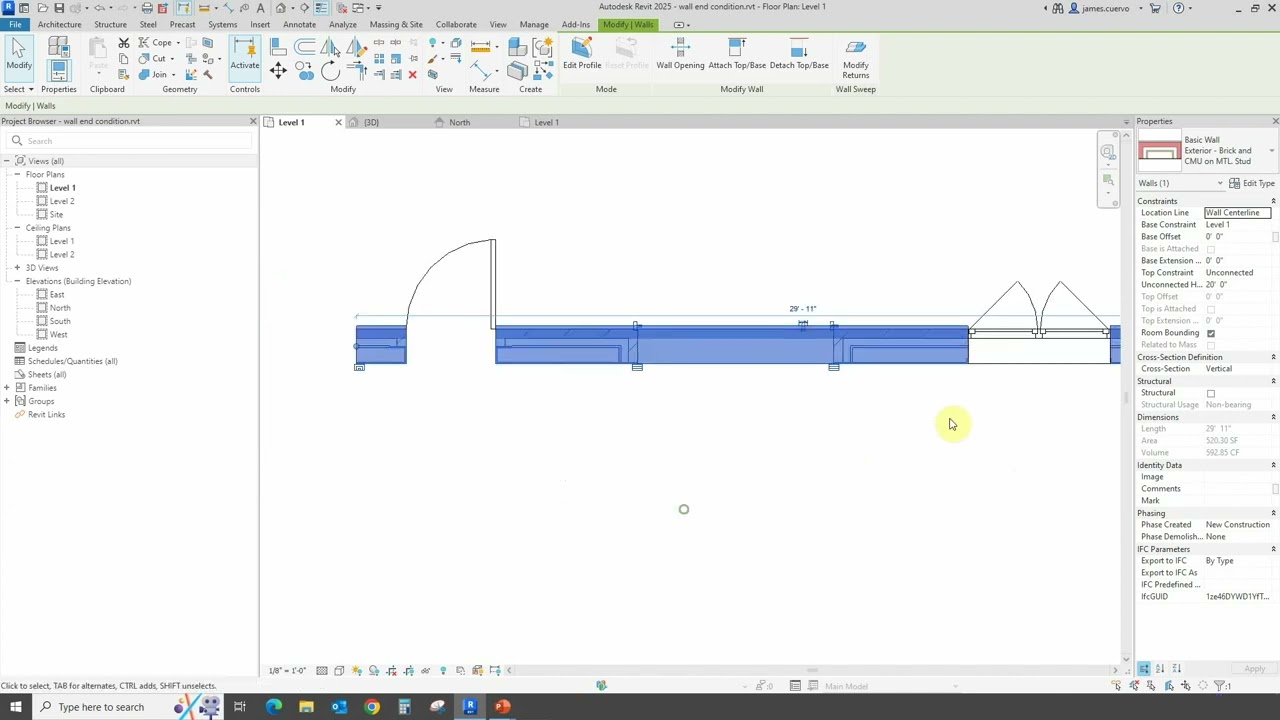Click the Detach Top/Base tool
This screenshot has width=1280, height=720.
tap(799, 54)
